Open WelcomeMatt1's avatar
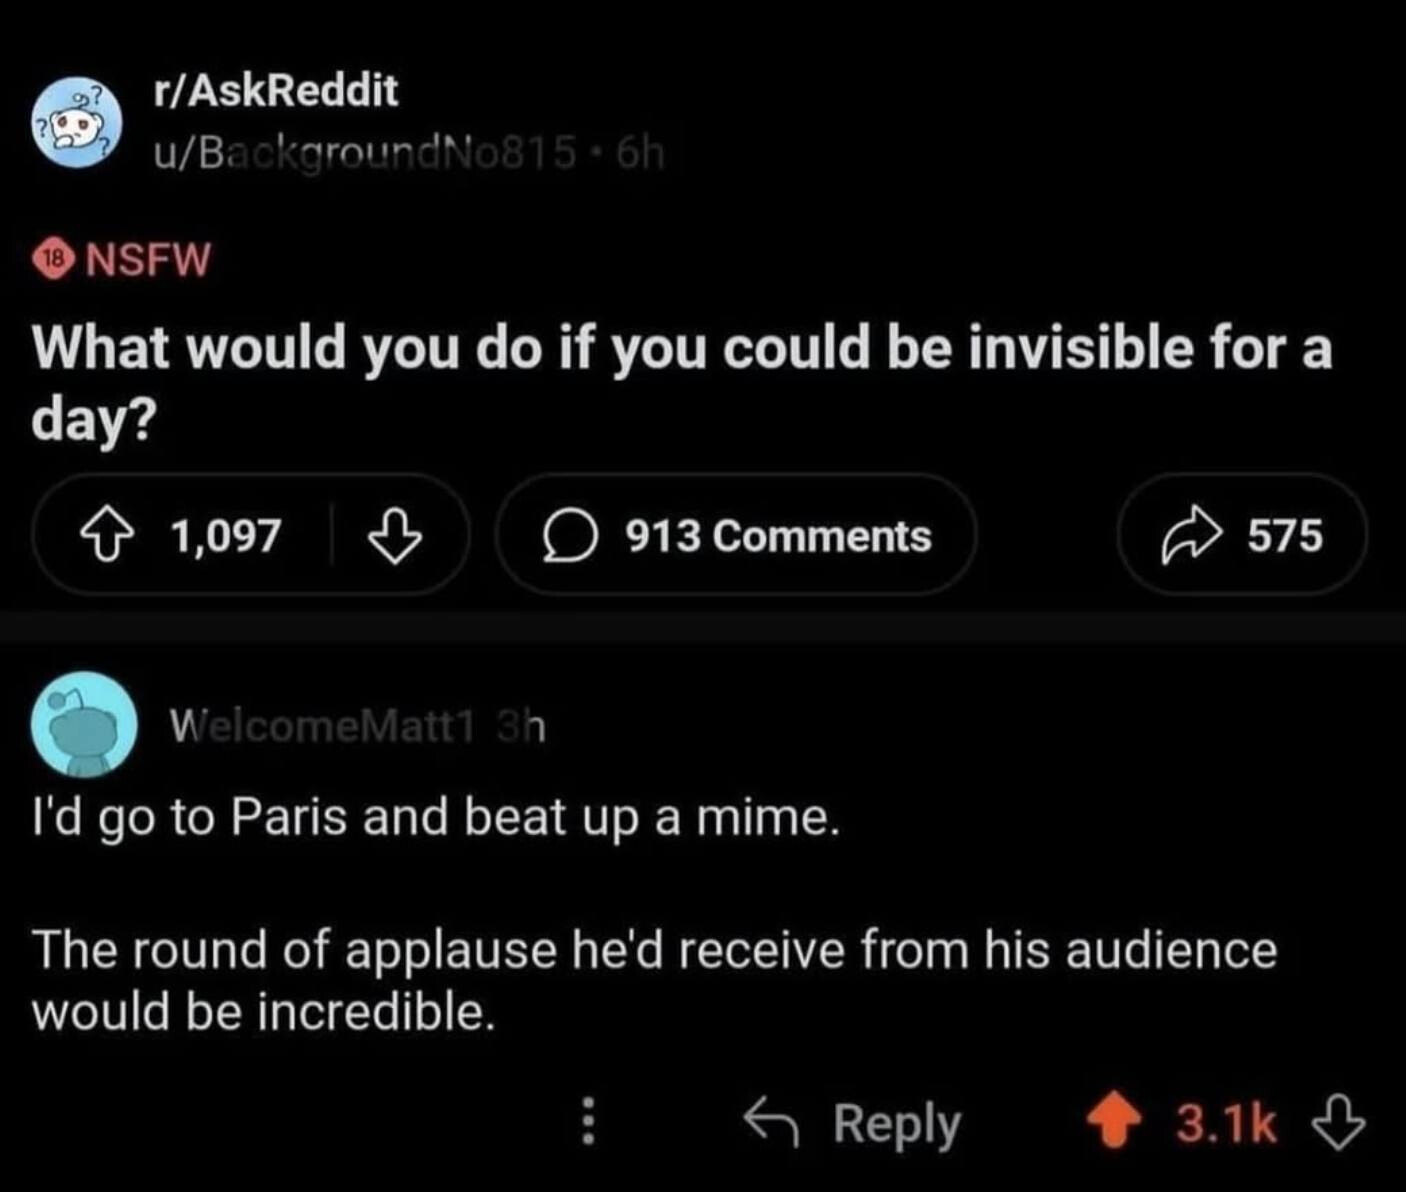The height and width of the screenshot is (1192, 1406). click(84, 725)
